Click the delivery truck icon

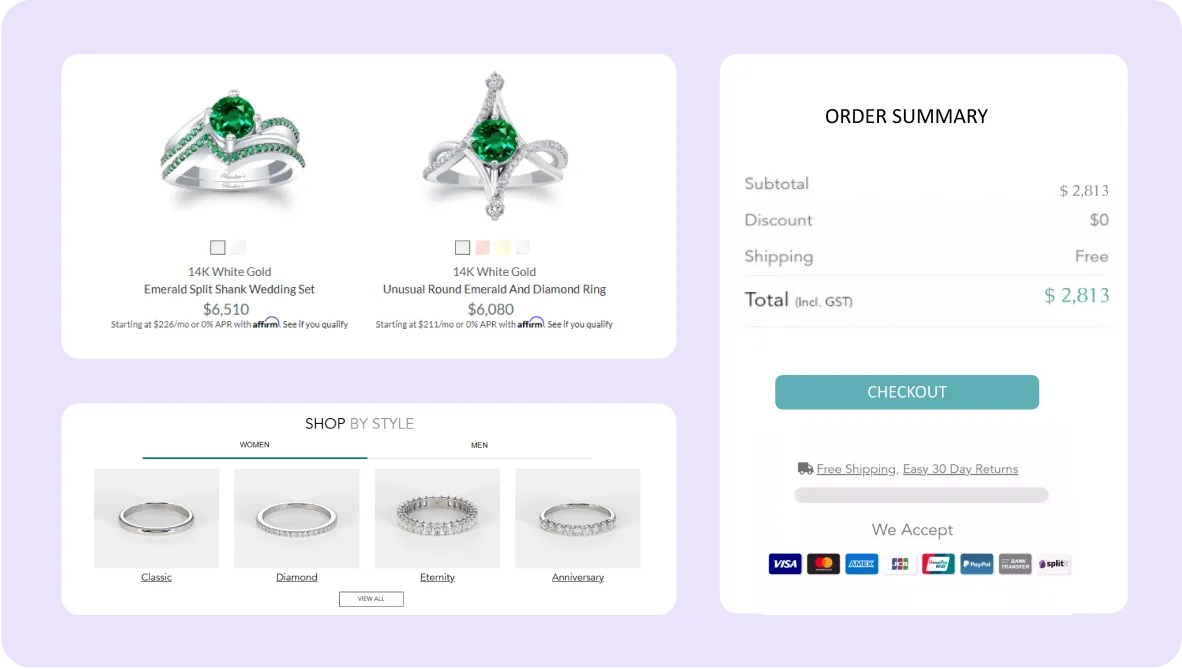pyautogui.click(x=805, y=468)
